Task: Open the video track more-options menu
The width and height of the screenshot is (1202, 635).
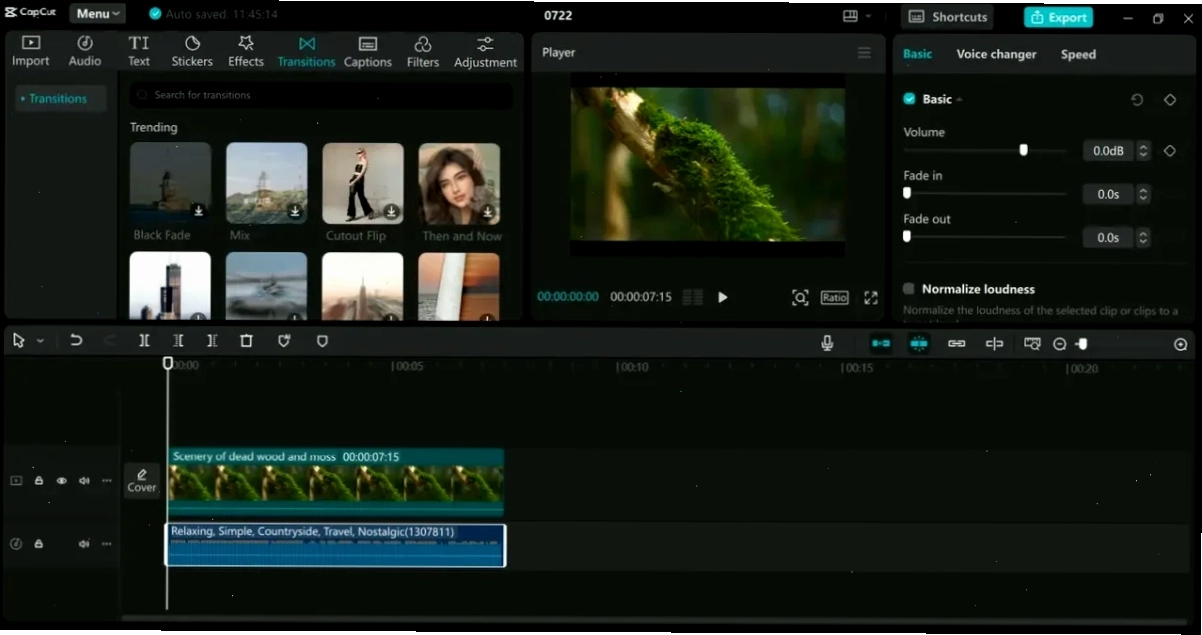Action: [x=107, y=481]
